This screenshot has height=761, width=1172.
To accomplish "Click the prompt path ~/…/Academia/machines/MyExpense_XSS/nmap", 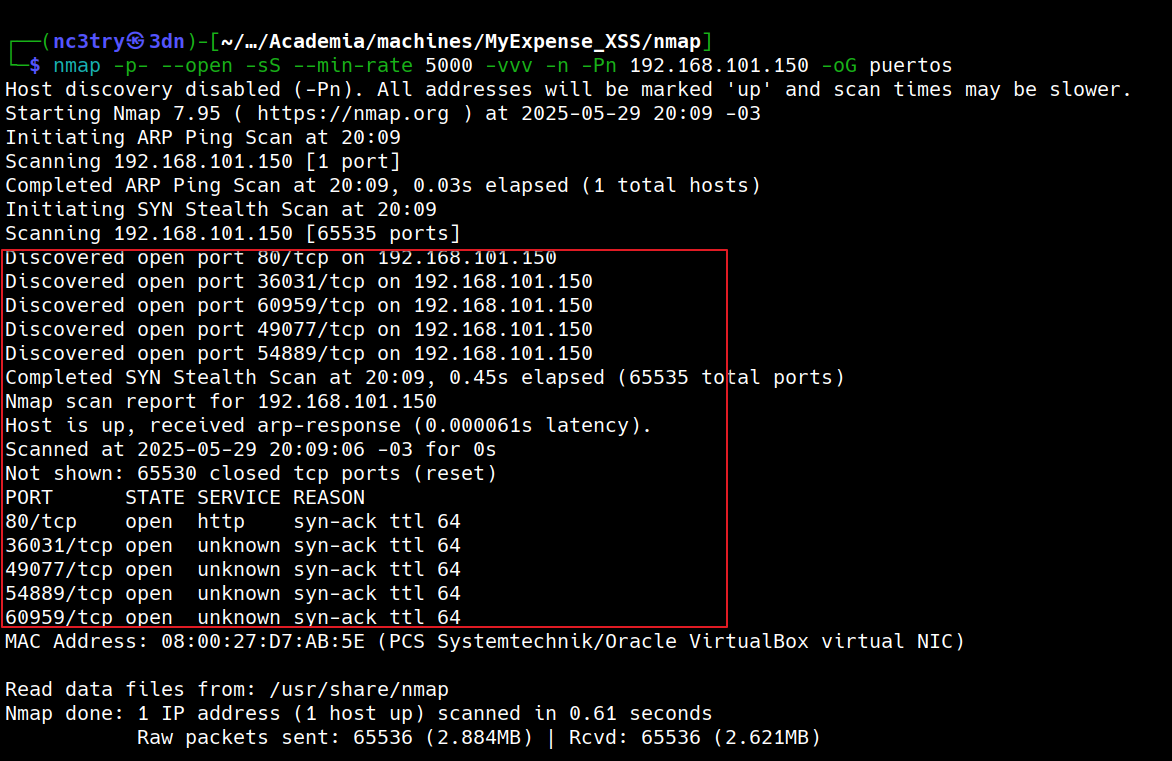I will (460, 42).
